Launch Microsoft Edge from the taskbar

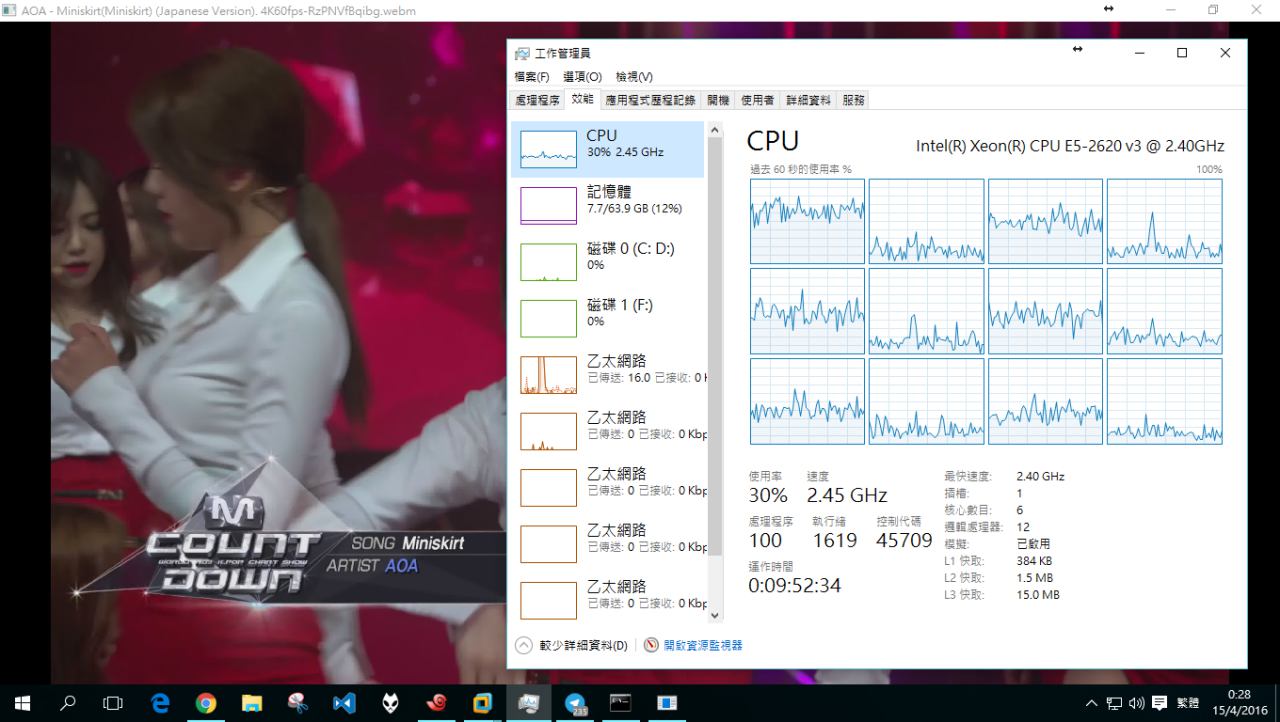pyautogui.click(x=160, y=703)
